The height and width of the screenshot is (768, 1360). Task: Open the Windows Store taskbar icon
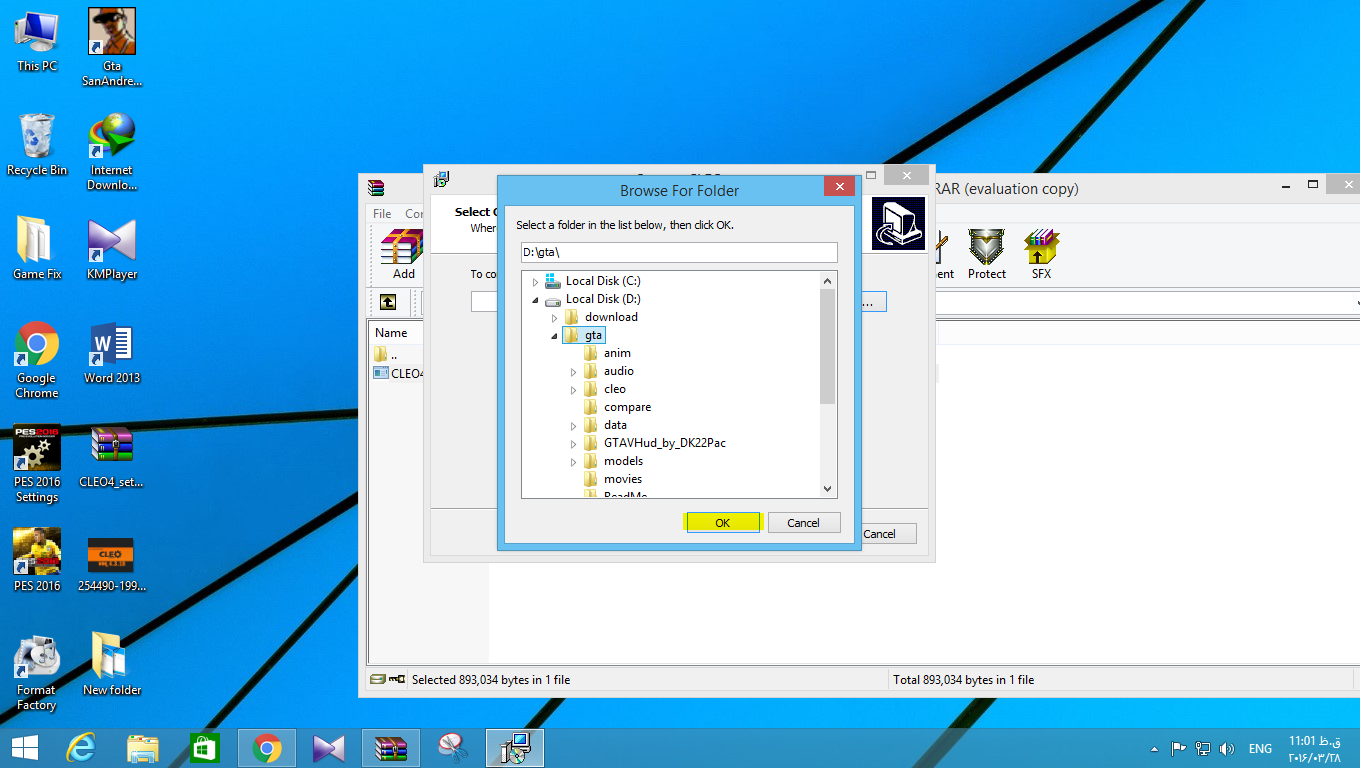205,747
